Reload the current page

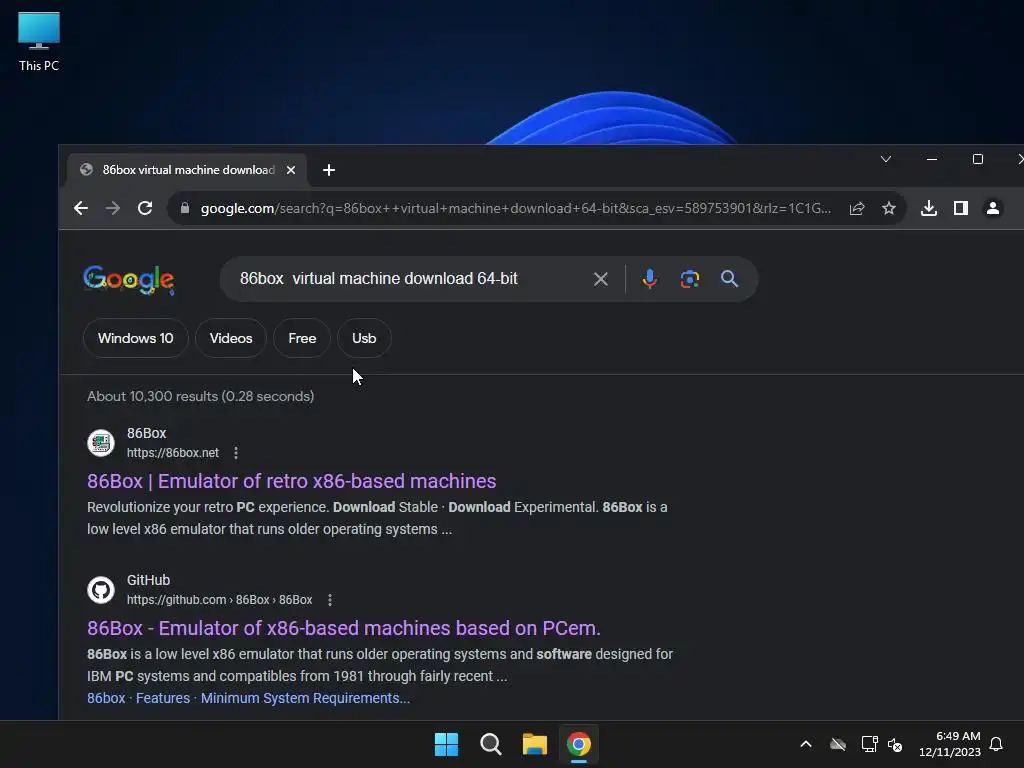(145, 208)
